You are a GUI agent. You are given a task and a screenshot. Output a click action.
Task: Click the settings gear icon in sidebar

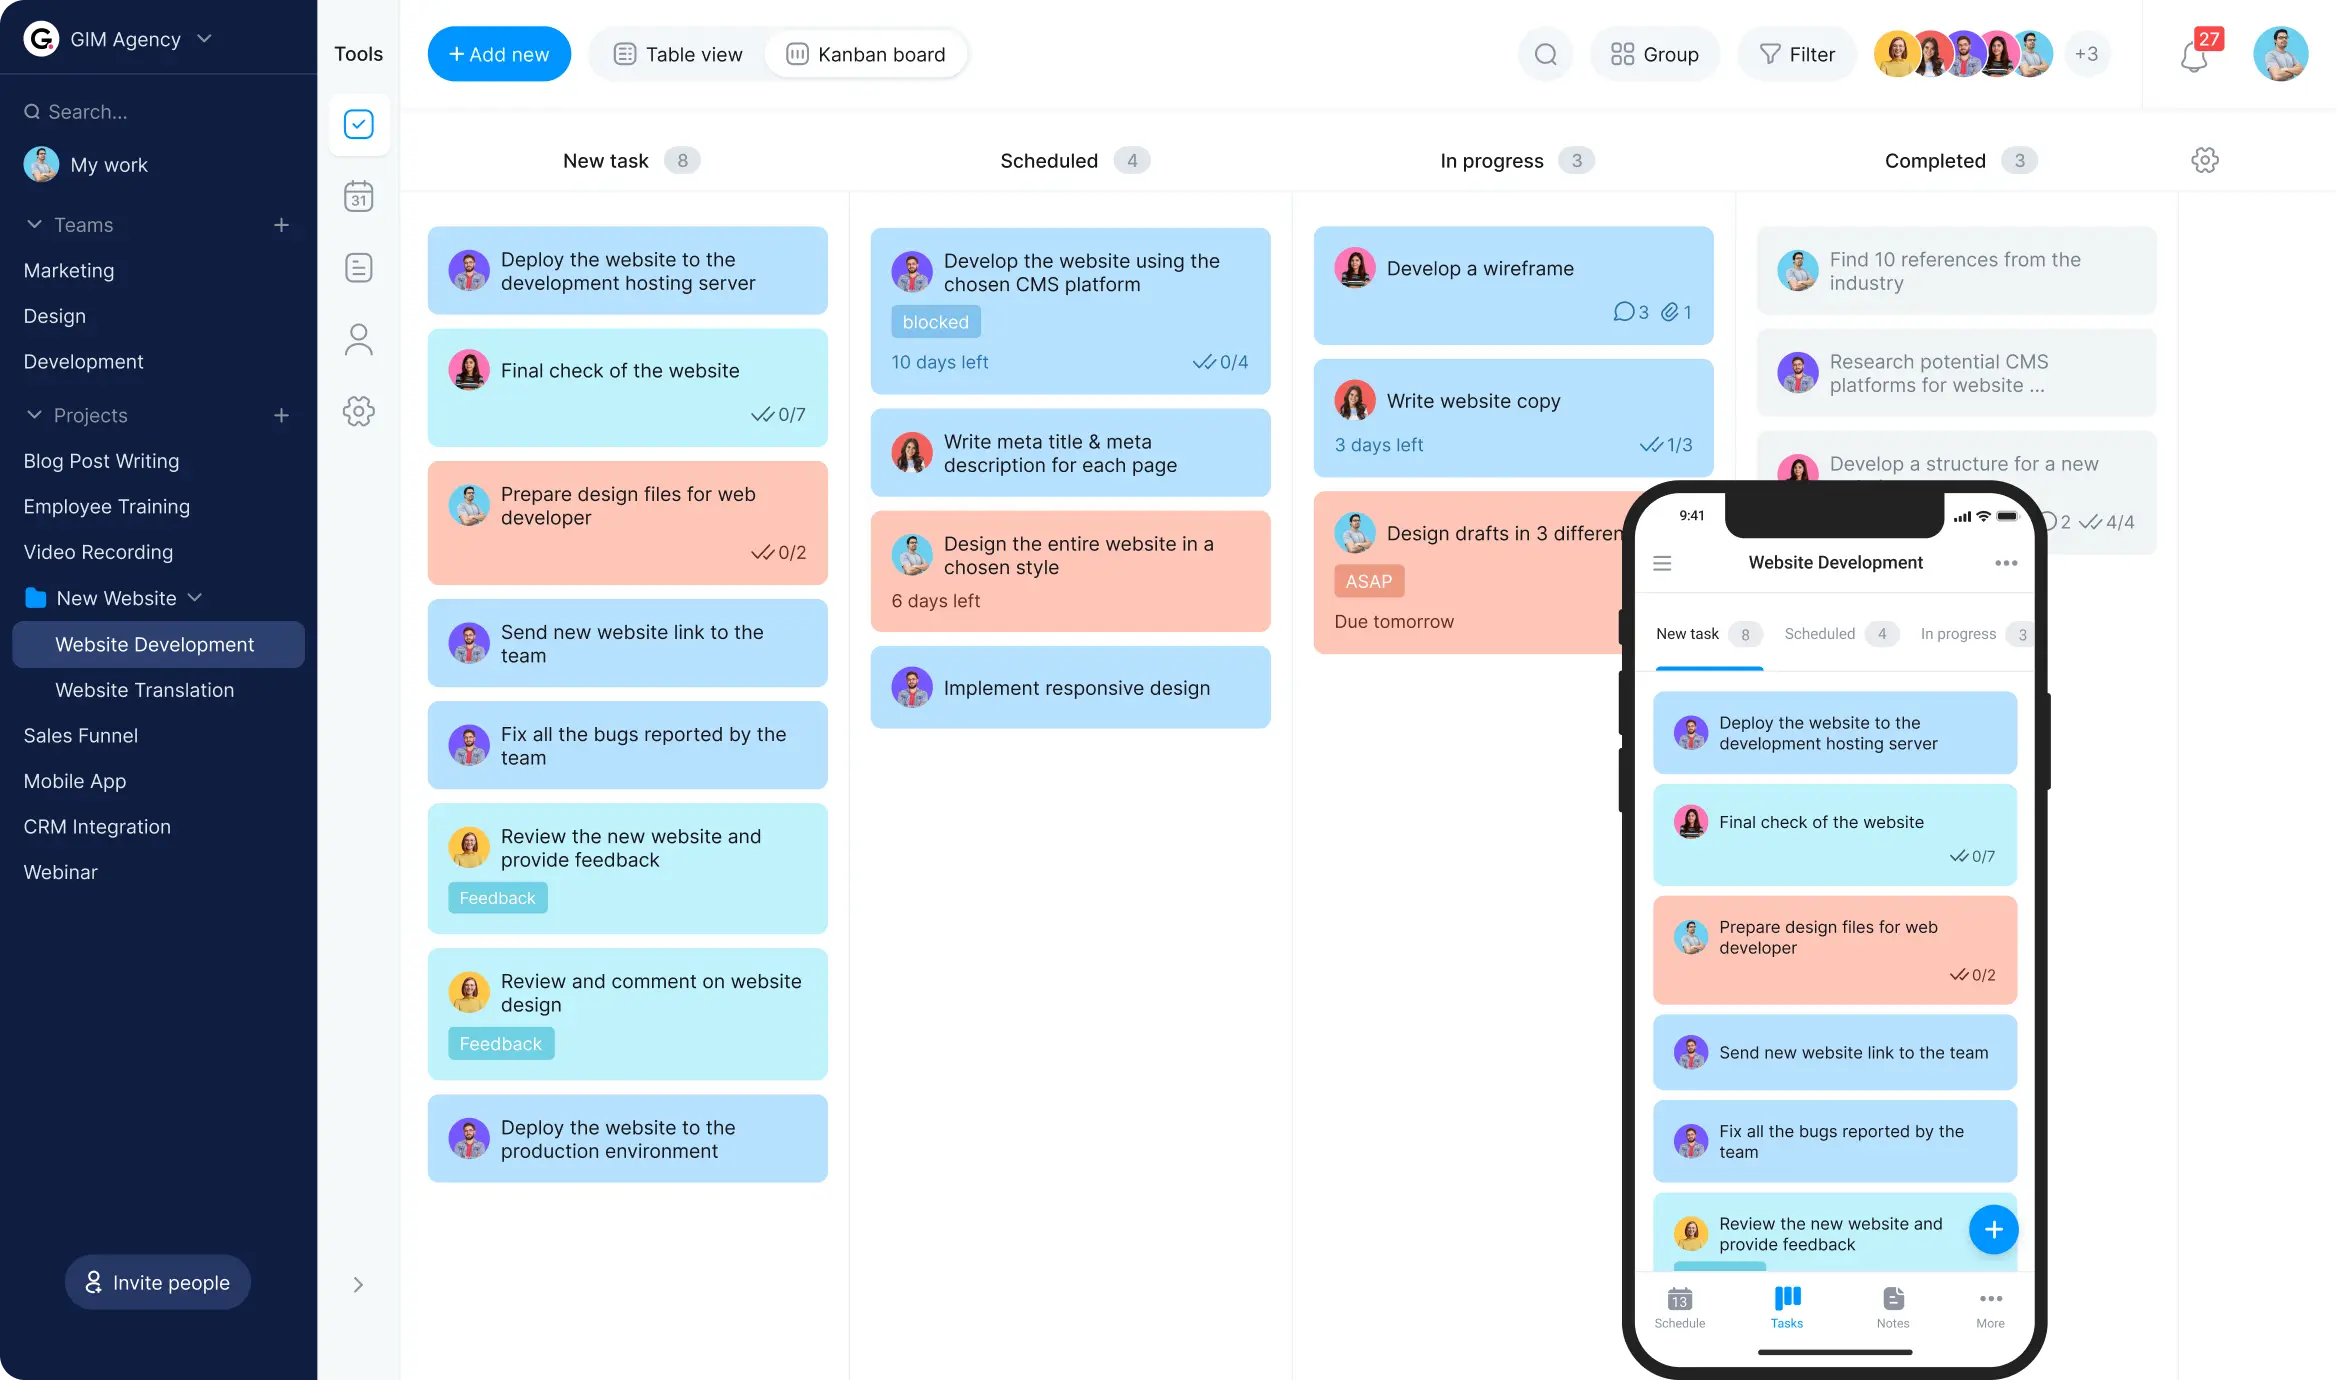(358, 411)
